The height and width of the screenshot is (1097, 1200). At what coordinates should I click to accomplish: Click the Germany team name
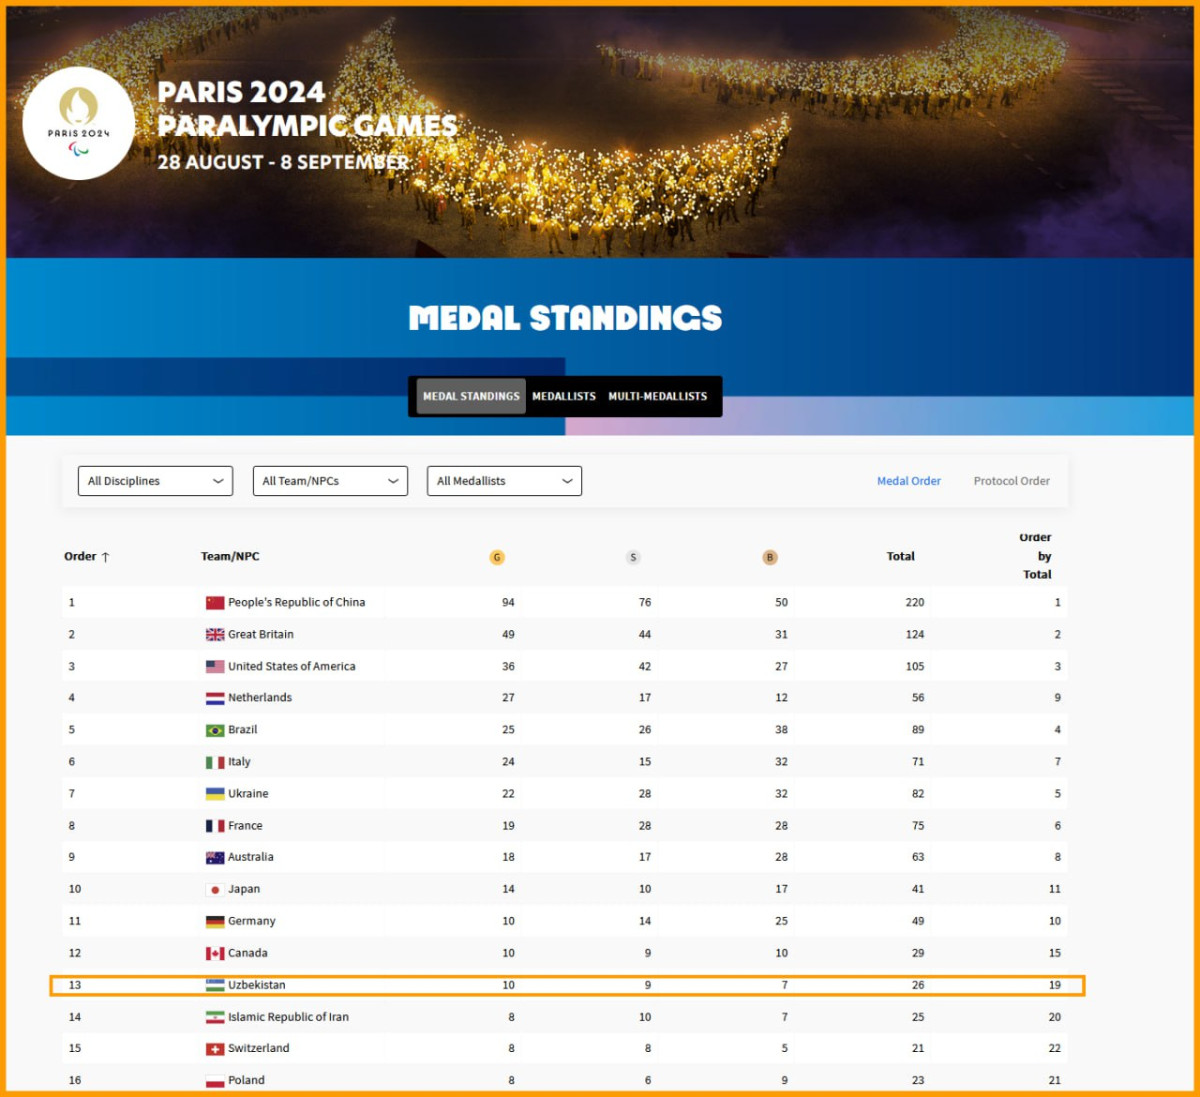click(x=252, y=921)
